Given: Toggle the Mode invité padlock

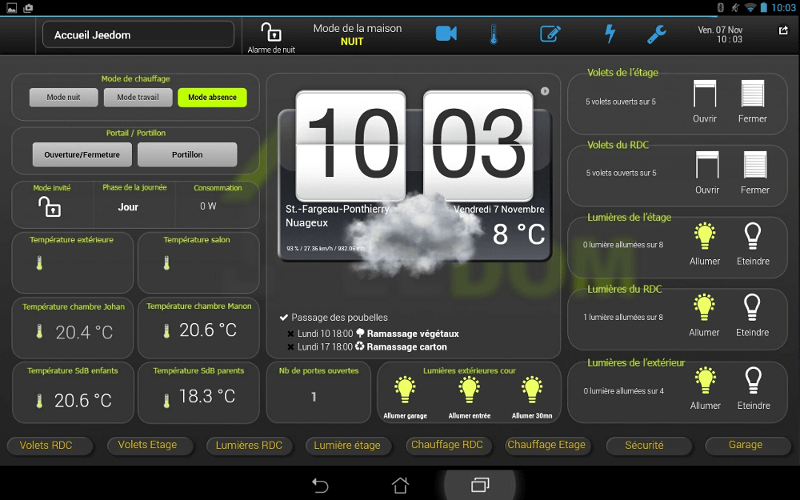Looking at the screenshot, I should 49,207.
